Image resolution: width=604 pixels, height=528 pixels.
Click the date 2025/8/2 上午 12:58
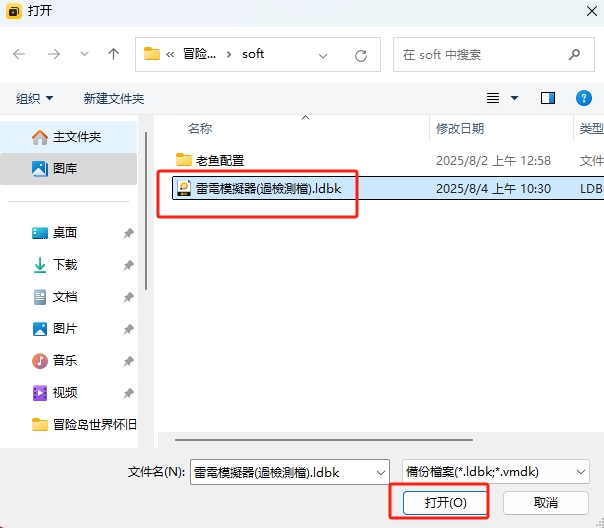(x=493, y=160)
